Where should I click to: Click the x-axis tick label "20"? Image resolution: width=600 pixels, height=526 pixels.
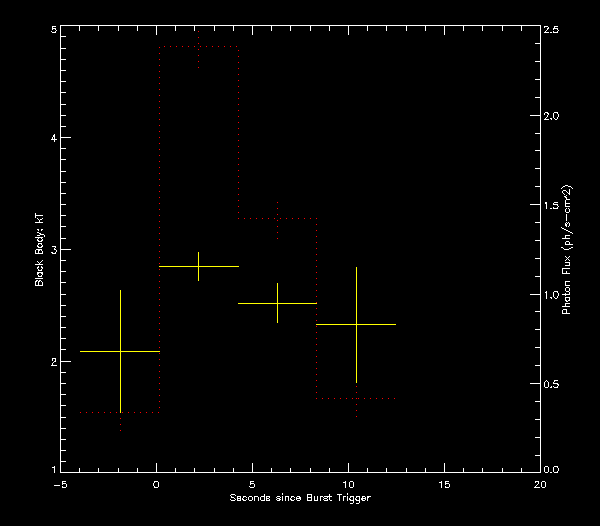coord(540,483)
